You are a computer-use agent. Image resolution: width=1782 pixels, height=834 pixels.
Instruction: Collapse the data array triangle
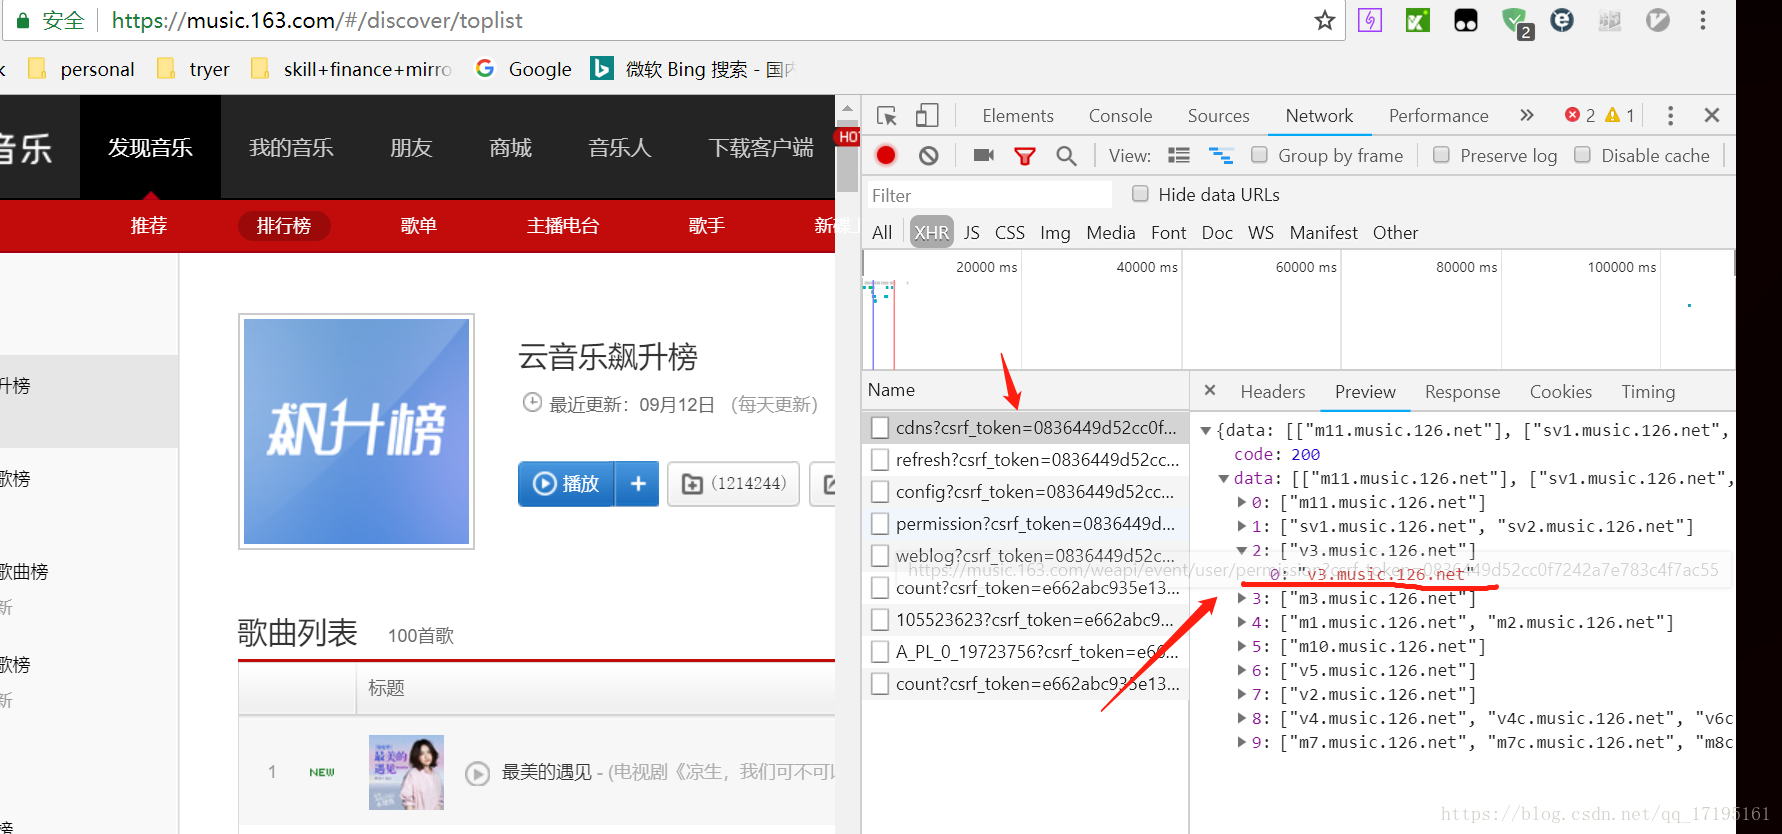pyautogui.click(x=1223, y=479)
